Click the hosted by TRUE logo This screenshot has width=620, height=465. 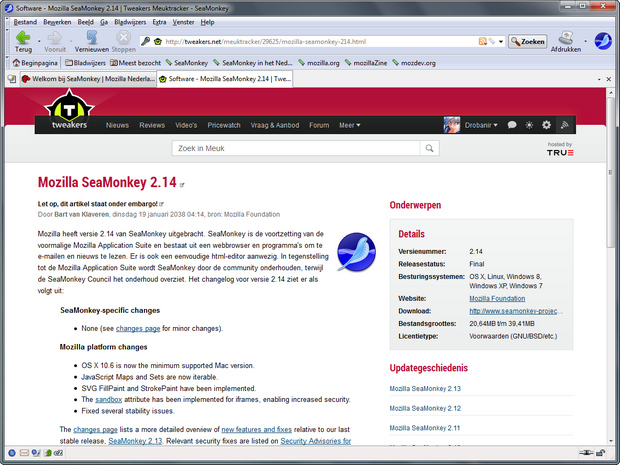point(560,149)
